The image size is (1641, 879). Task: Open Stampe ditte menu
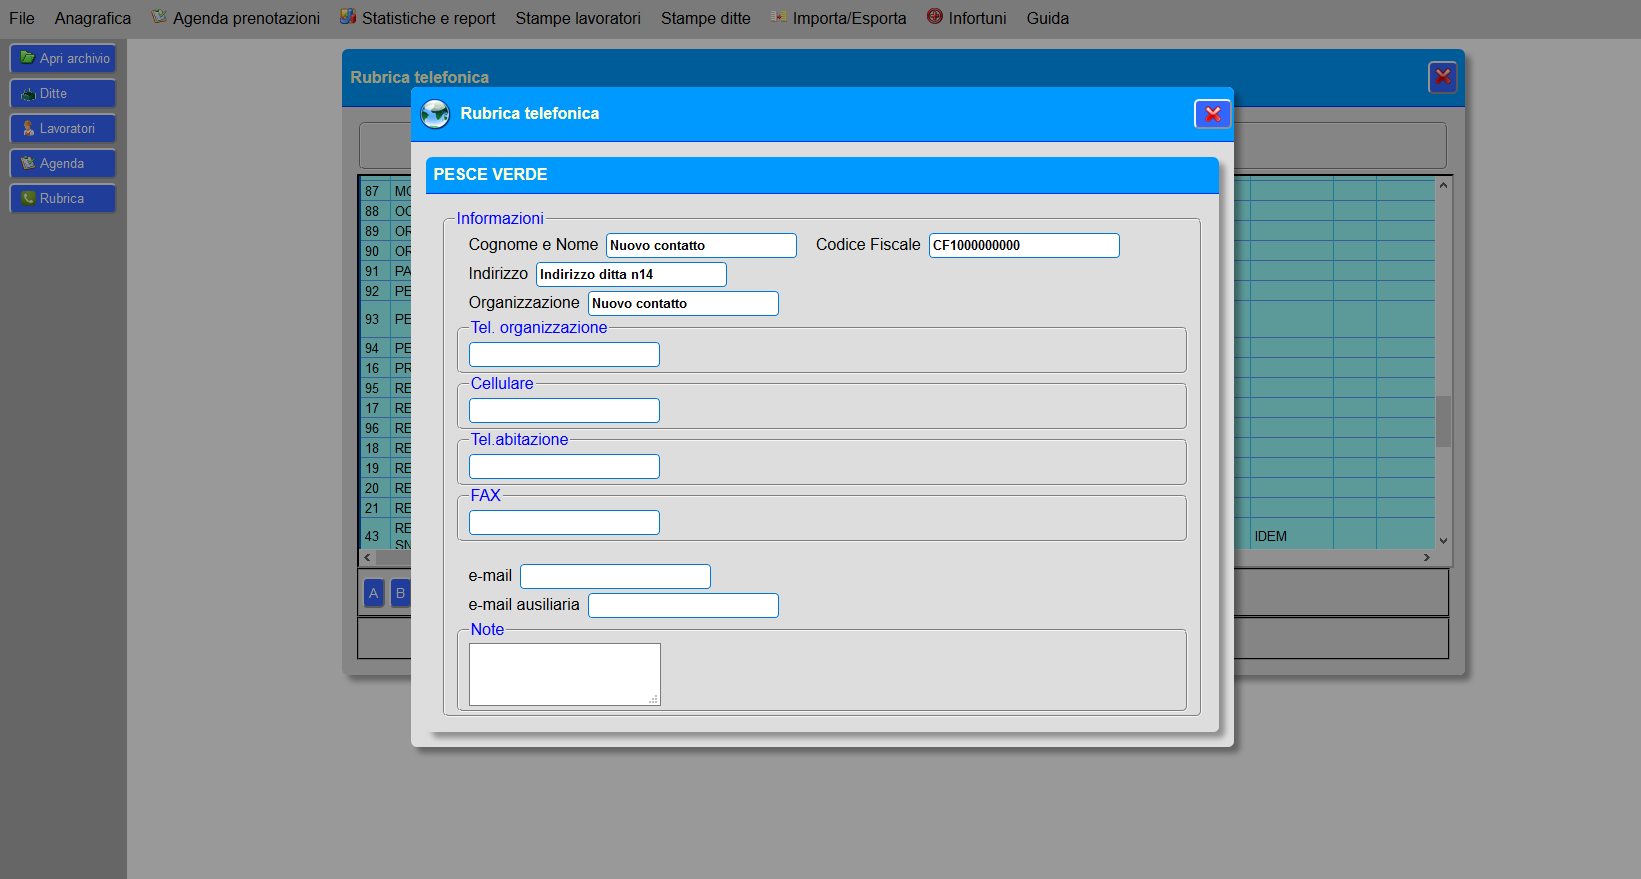point(705,18)
